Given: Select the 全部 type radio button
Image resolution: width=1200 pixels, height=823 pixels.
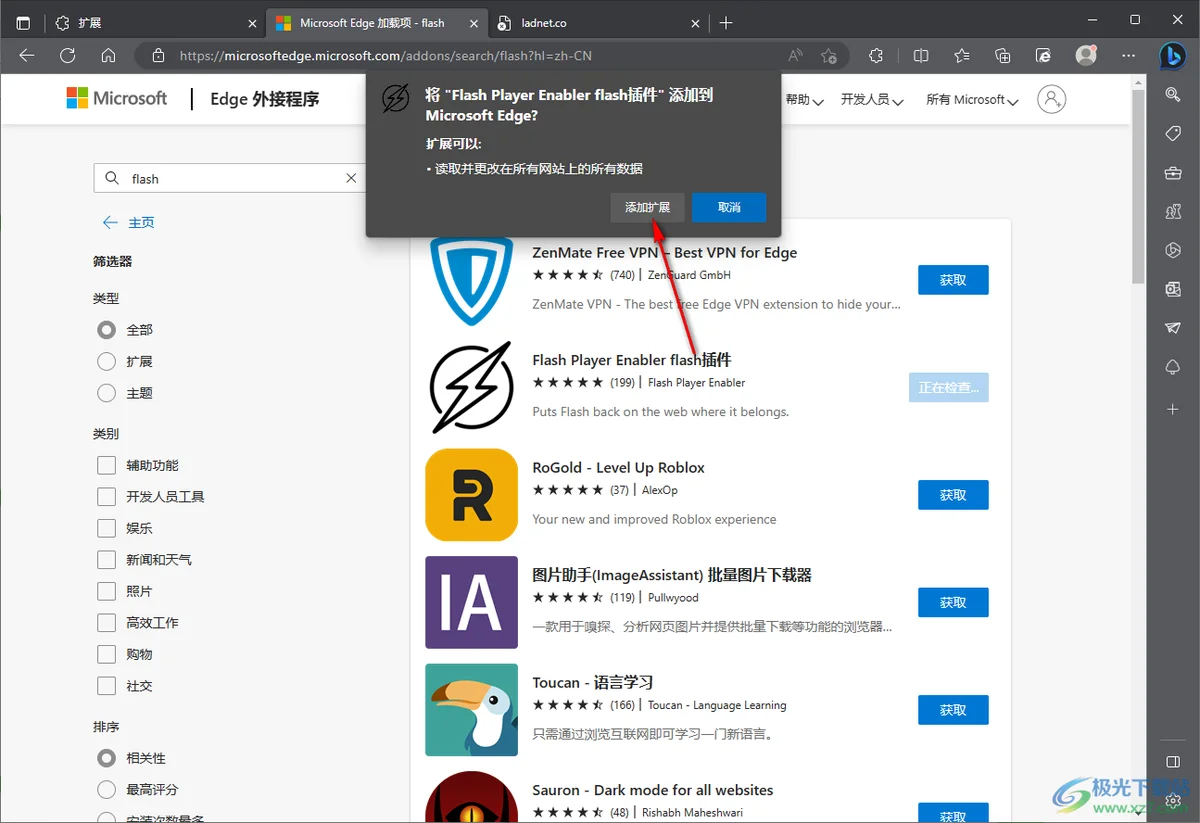Looking at the screenshot, I should pos(107,329).
